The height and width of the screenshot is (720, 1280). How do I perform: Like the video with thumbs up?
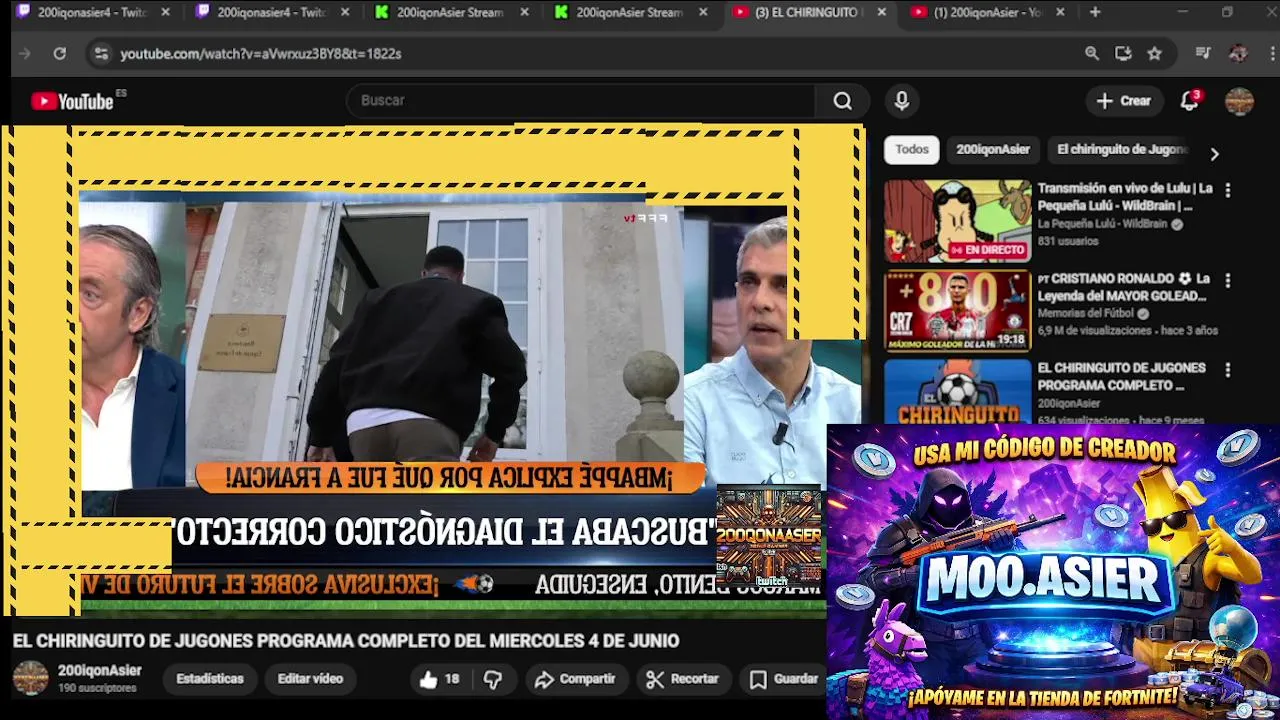click(439, 679)
